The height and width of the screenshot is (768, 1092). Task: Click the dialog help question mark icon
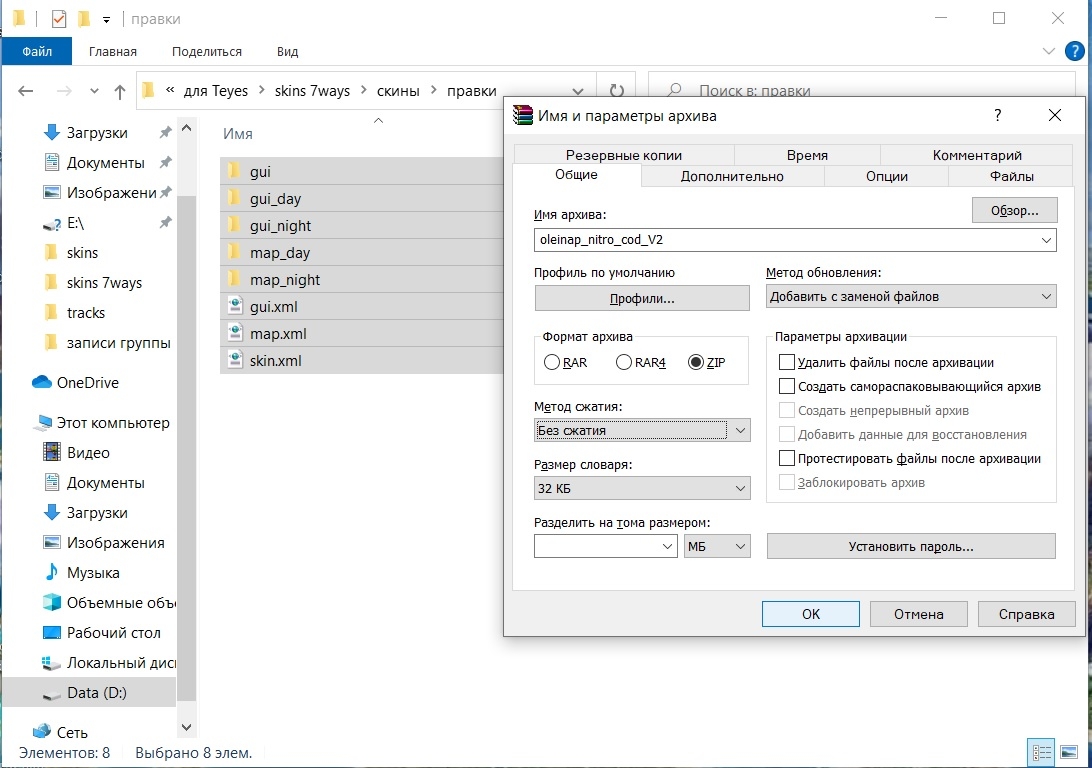click(997, 116)
